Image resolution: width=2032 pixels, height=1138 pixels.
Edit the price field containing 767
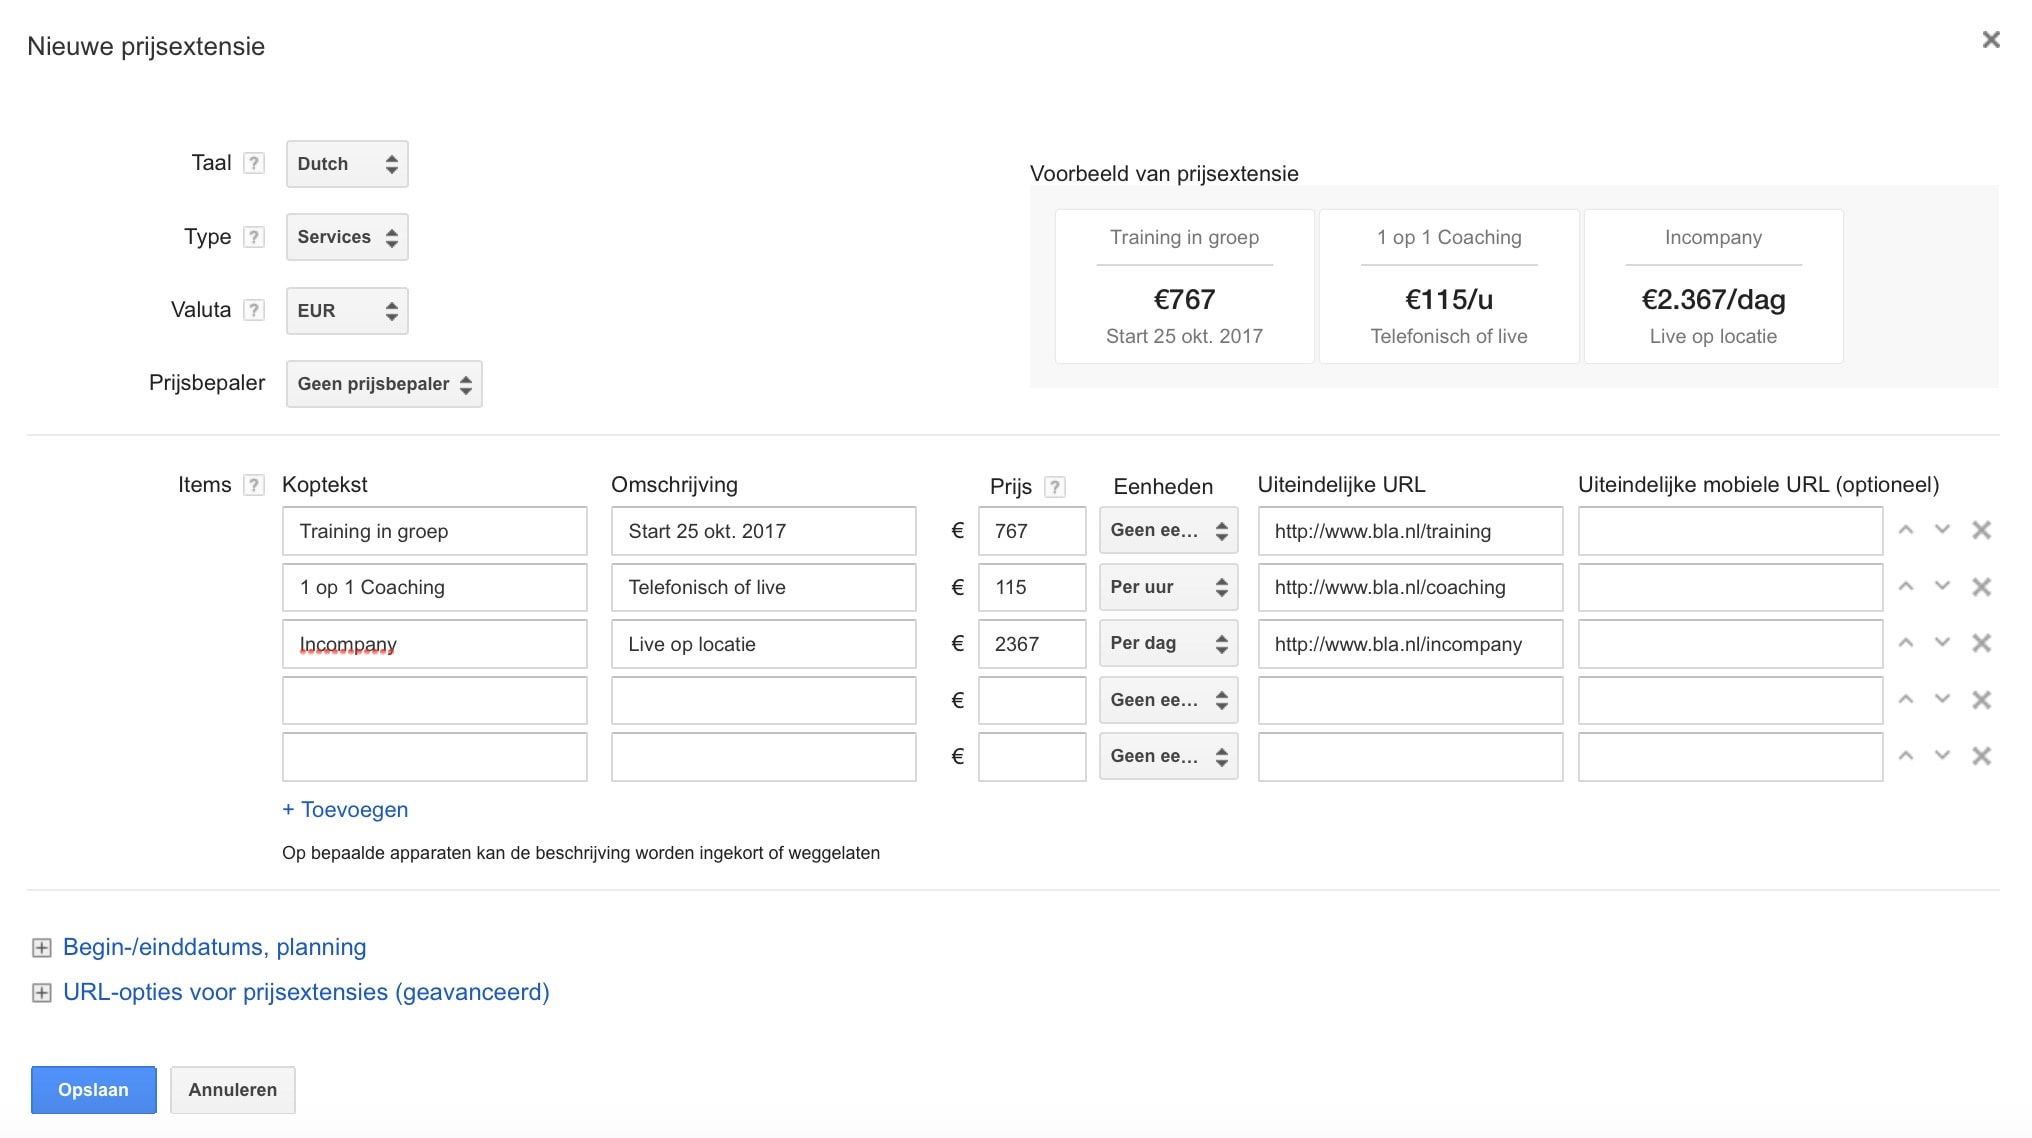pos(1032,531)
